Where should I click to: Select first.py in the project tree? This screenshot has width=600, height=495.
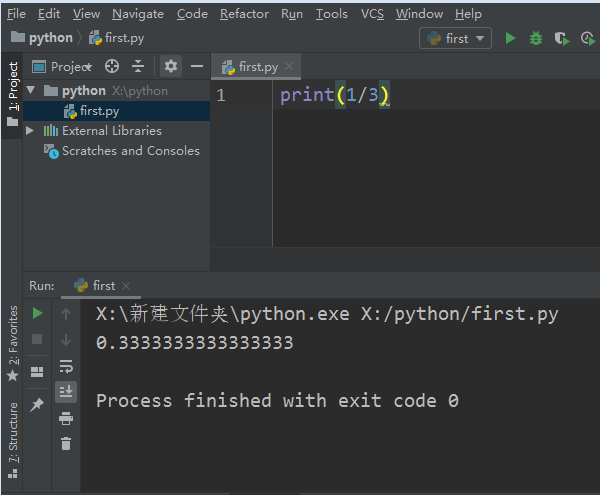tap(99, 111)
